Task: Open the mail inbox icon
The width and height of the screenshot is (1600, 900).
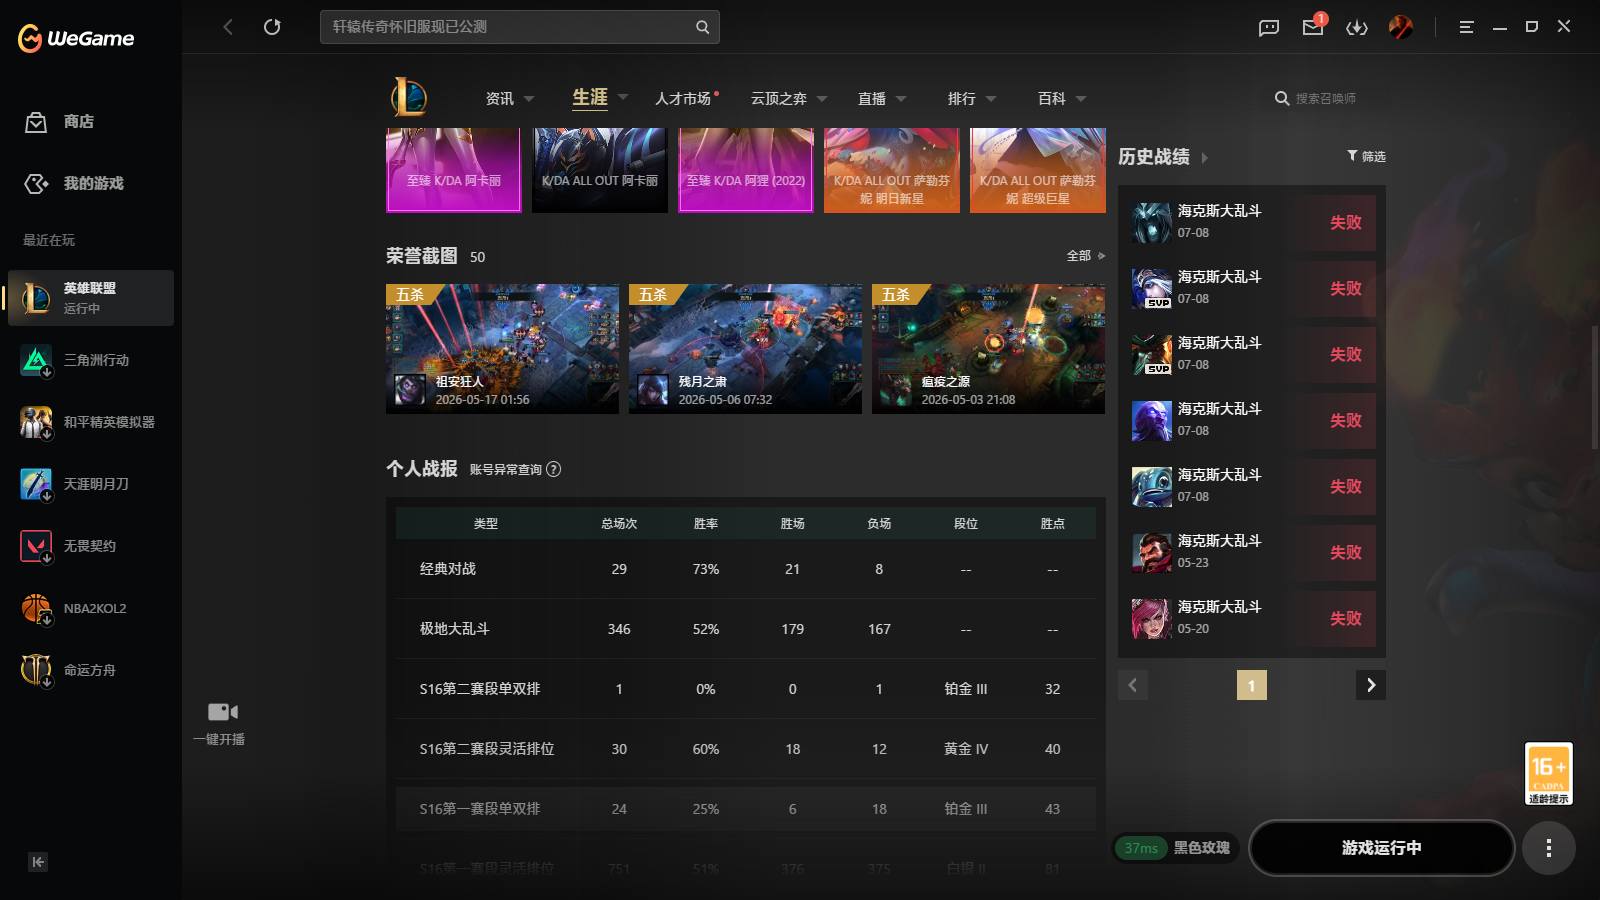Action: (x=1313, y=27)
